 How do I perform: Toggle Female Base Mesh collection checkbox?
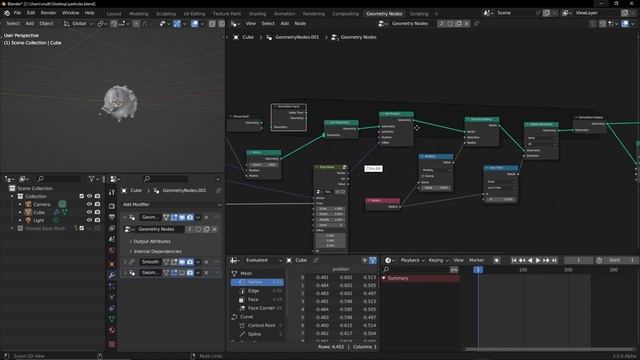click(x=82, y=228)
